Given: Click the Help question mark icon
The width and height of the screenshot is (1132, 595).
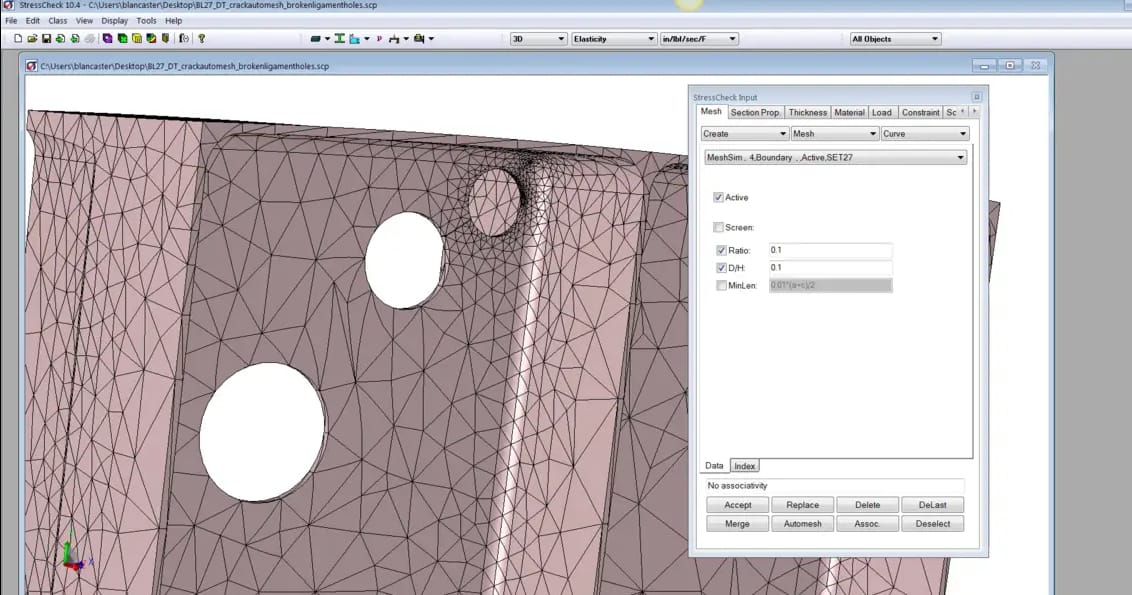Looking at the screenshot, I should (x=202, y=38).
